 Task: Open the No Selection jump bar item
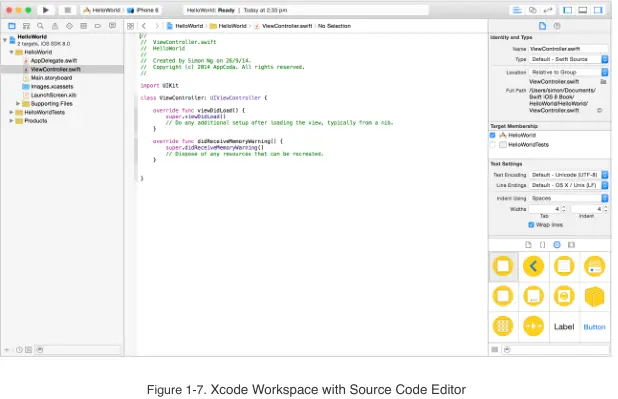coord(334,26)
